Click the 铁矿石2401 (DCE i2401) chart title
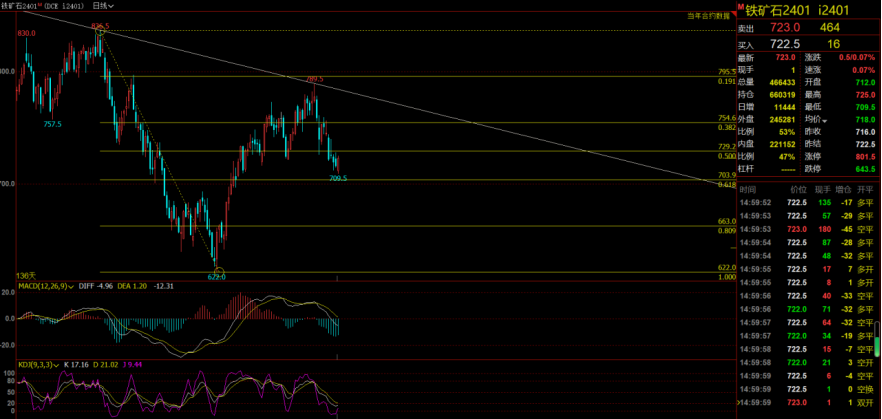The width and height of the screenshot is (882, 419). coord(44,5)
